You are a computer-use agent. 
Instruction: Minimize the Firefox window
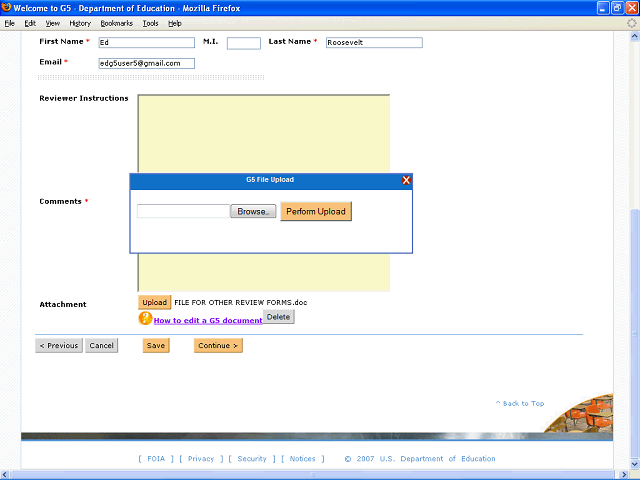(603, 8)
